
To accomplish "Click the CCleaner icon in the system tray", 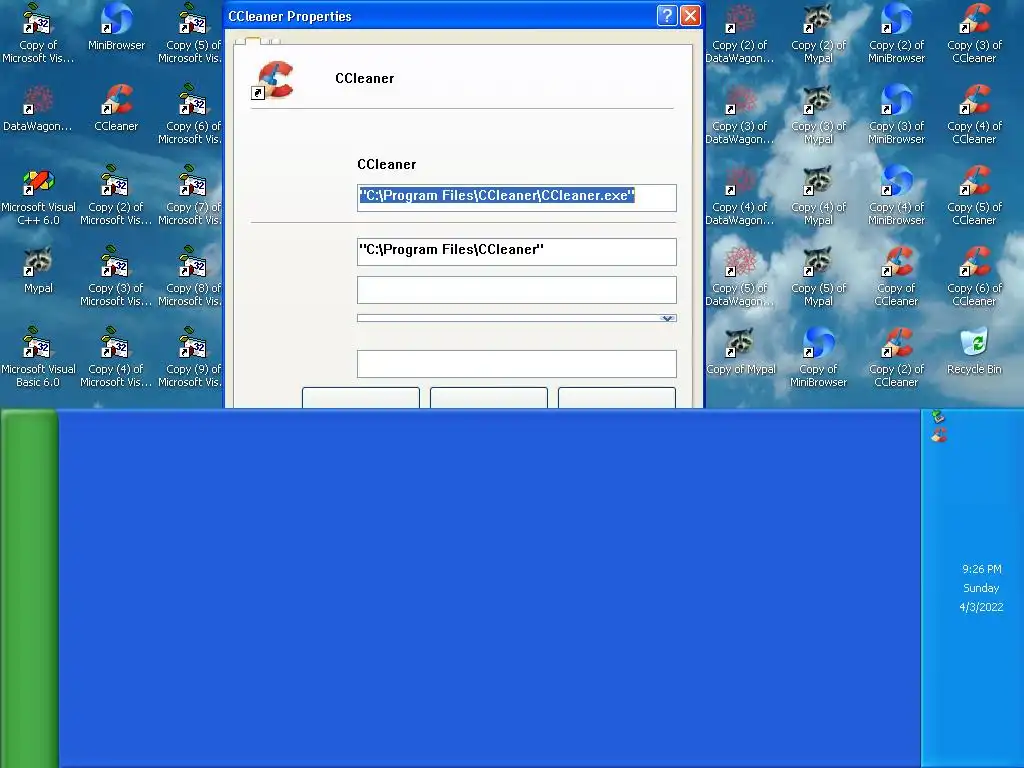I will tap(939, 435).
